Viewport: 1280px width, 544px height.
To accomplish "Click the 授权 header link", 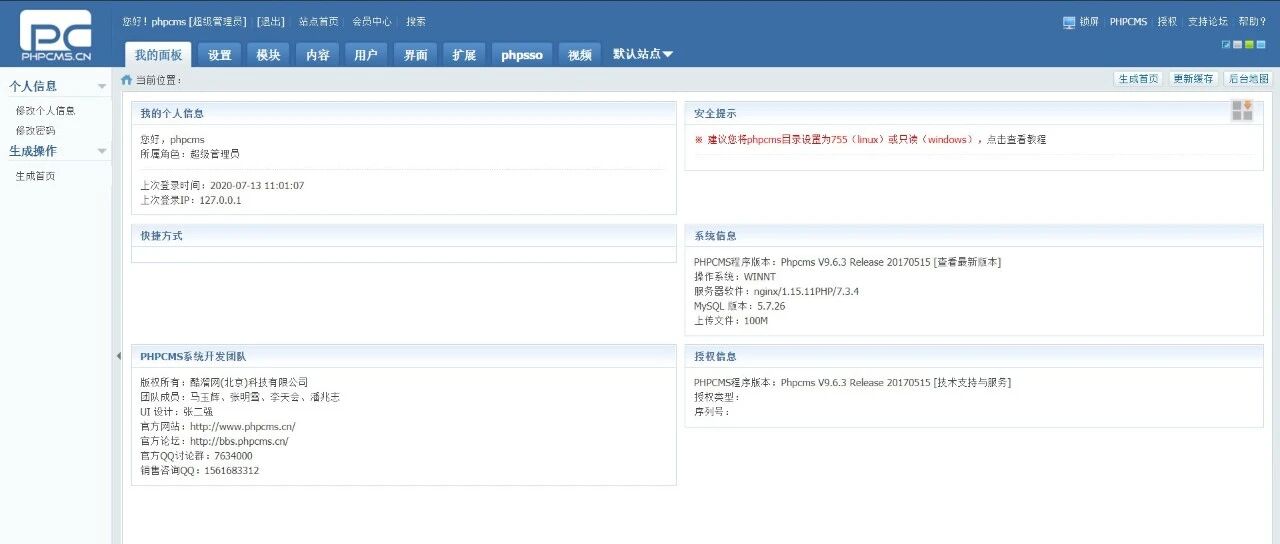I will tap(1167, 22).
